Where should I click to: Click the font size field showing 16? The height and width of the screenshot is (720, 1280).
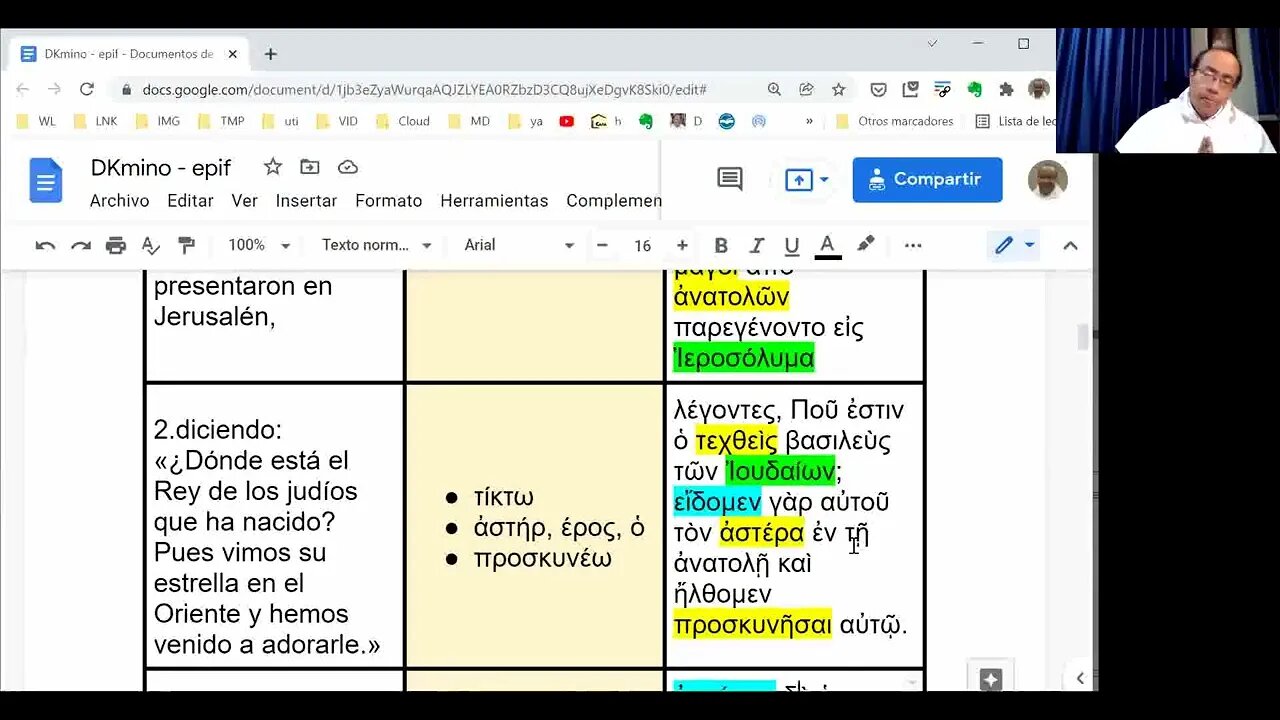[642, 245]
